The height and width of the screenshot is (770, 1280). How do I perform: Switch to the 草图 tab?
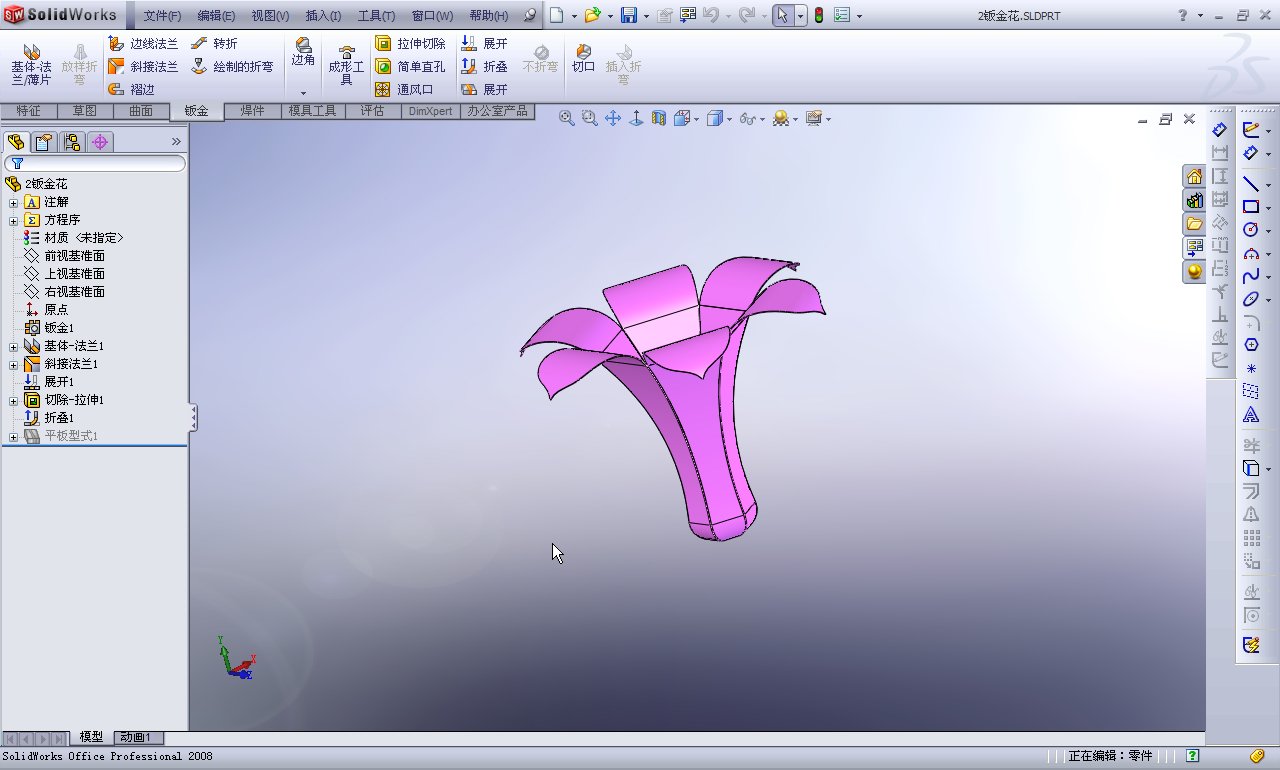84,111
